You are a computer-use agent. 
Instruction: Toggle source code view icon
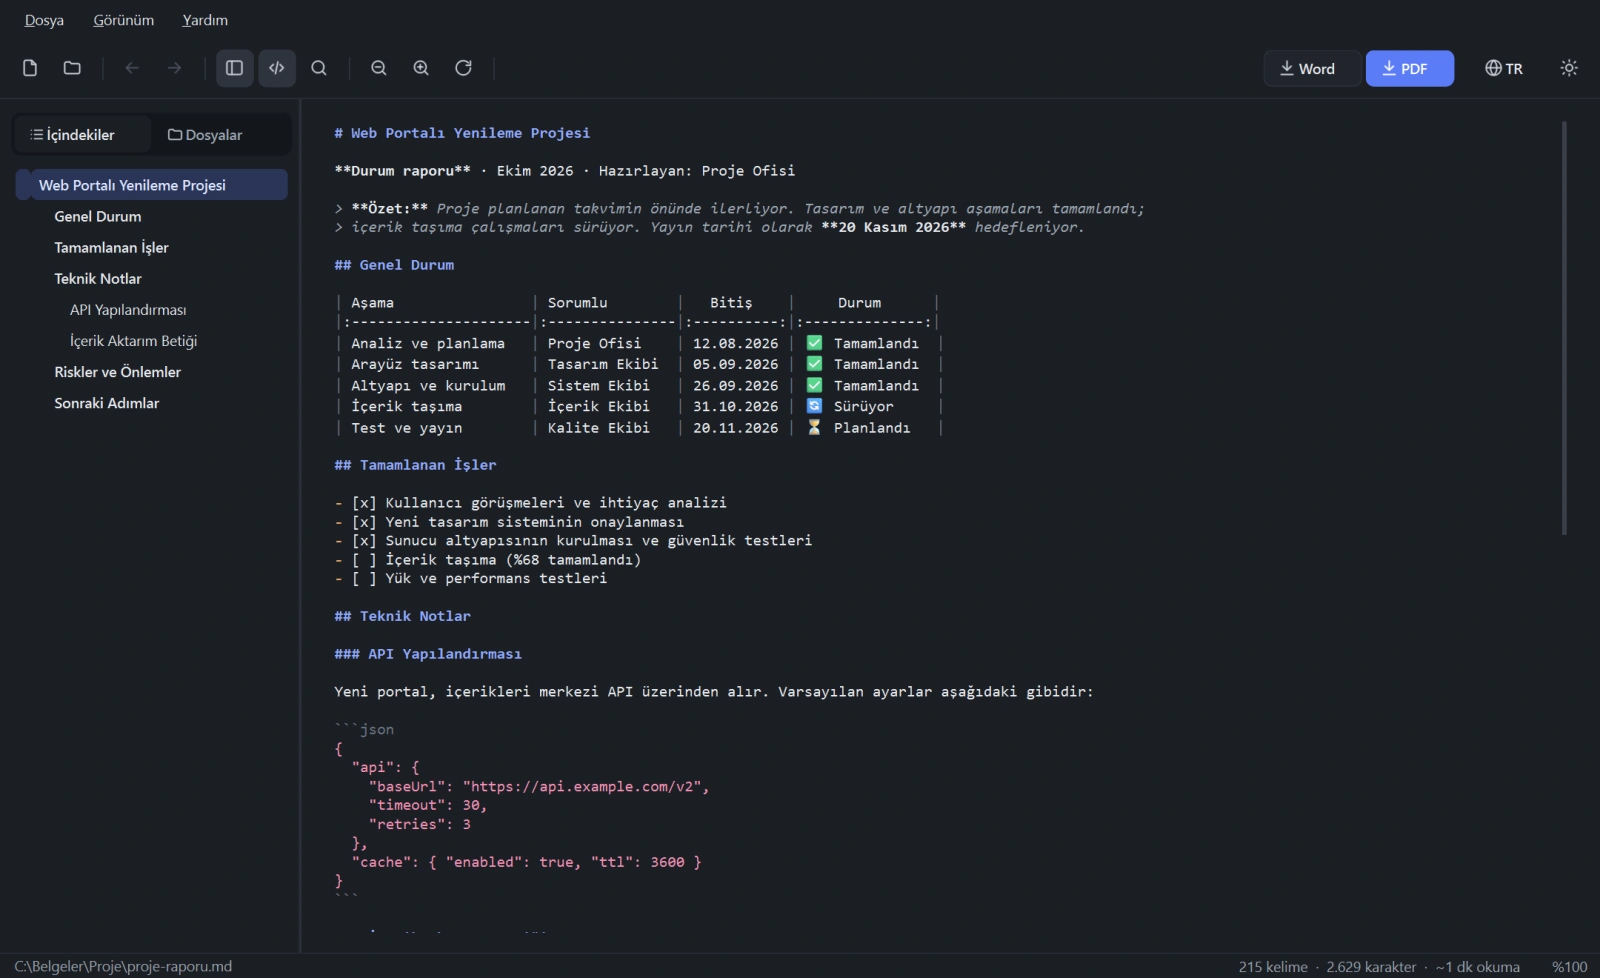(277, 68)
